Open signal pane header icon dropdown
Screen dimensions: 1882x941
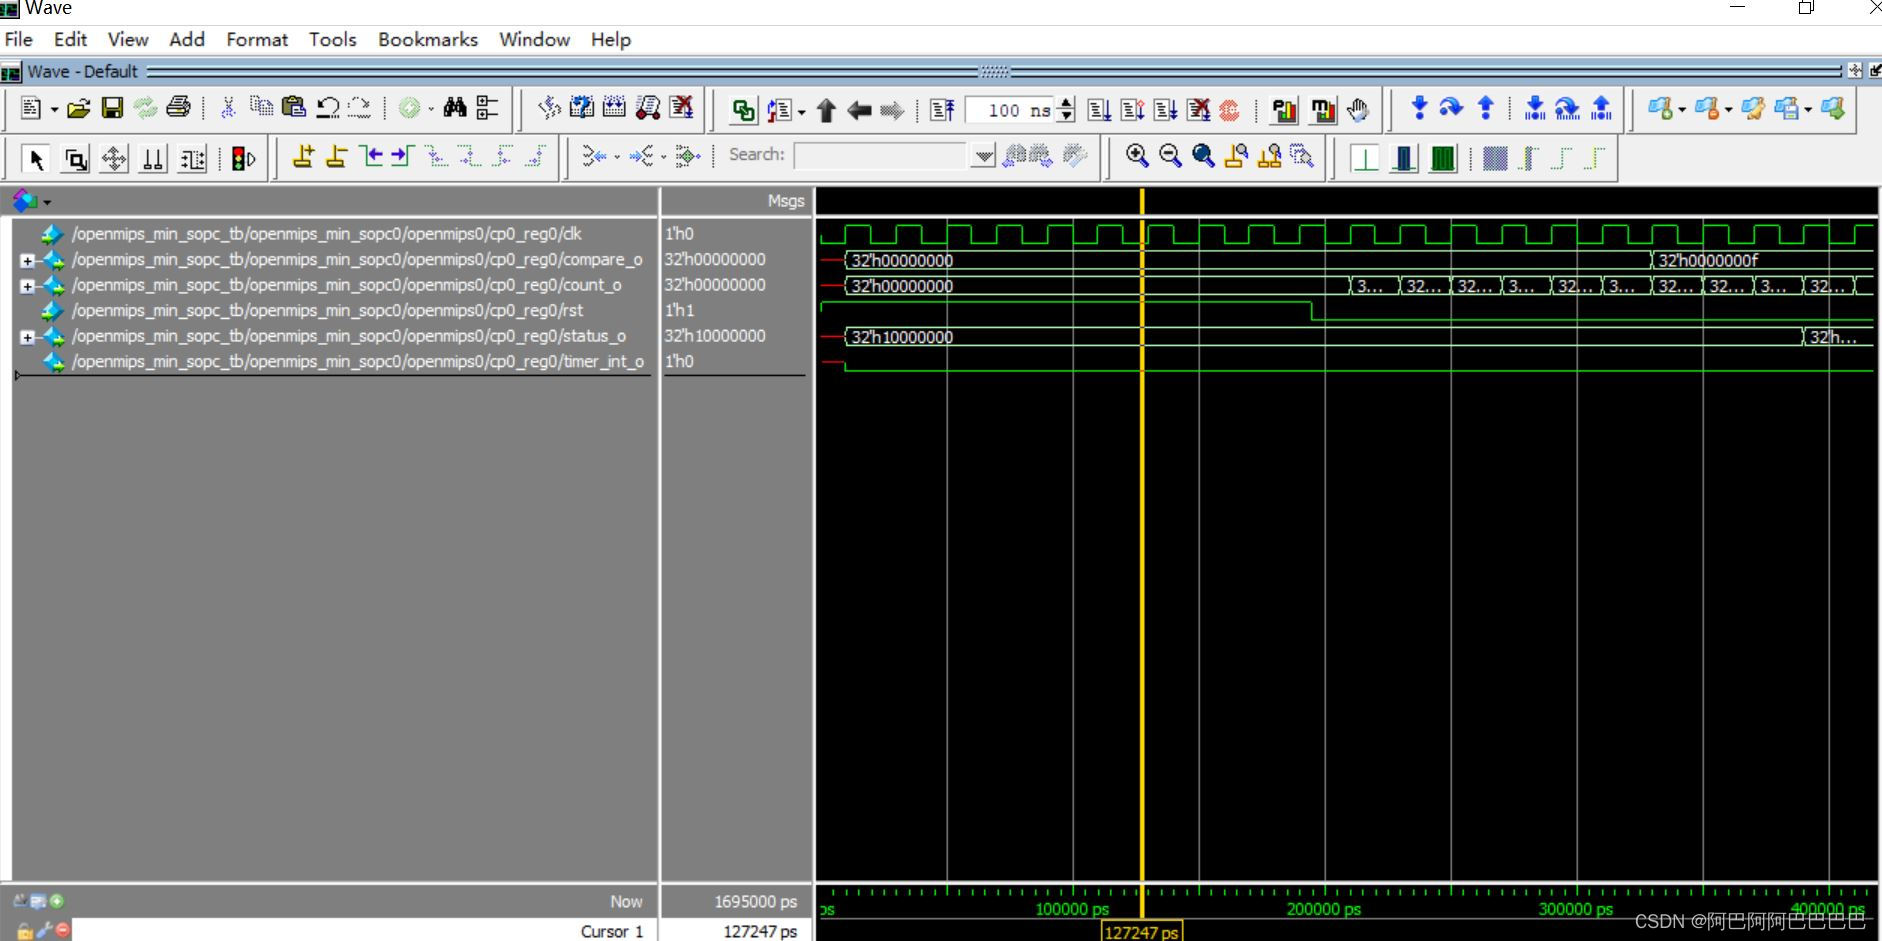pos(46,202)
